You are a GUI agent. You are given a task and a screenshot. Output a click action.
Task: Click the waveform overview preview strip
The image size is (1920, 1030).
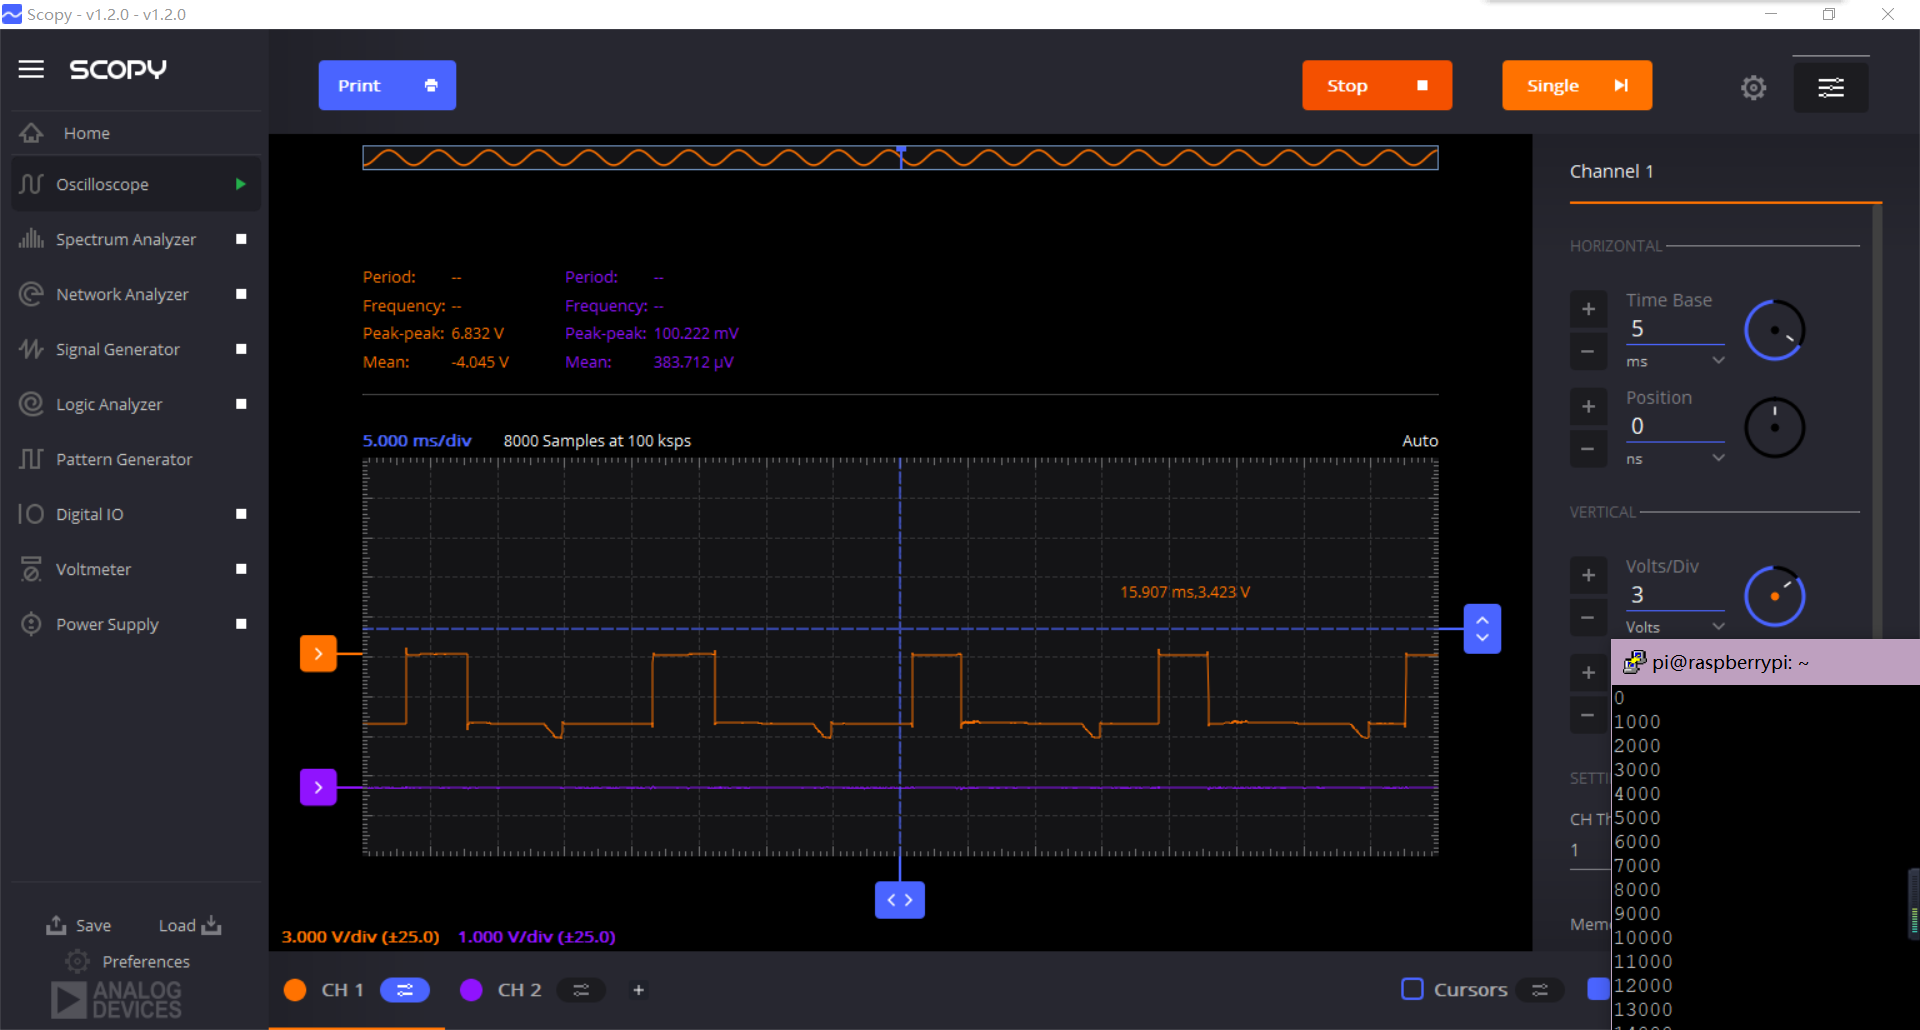900,158
